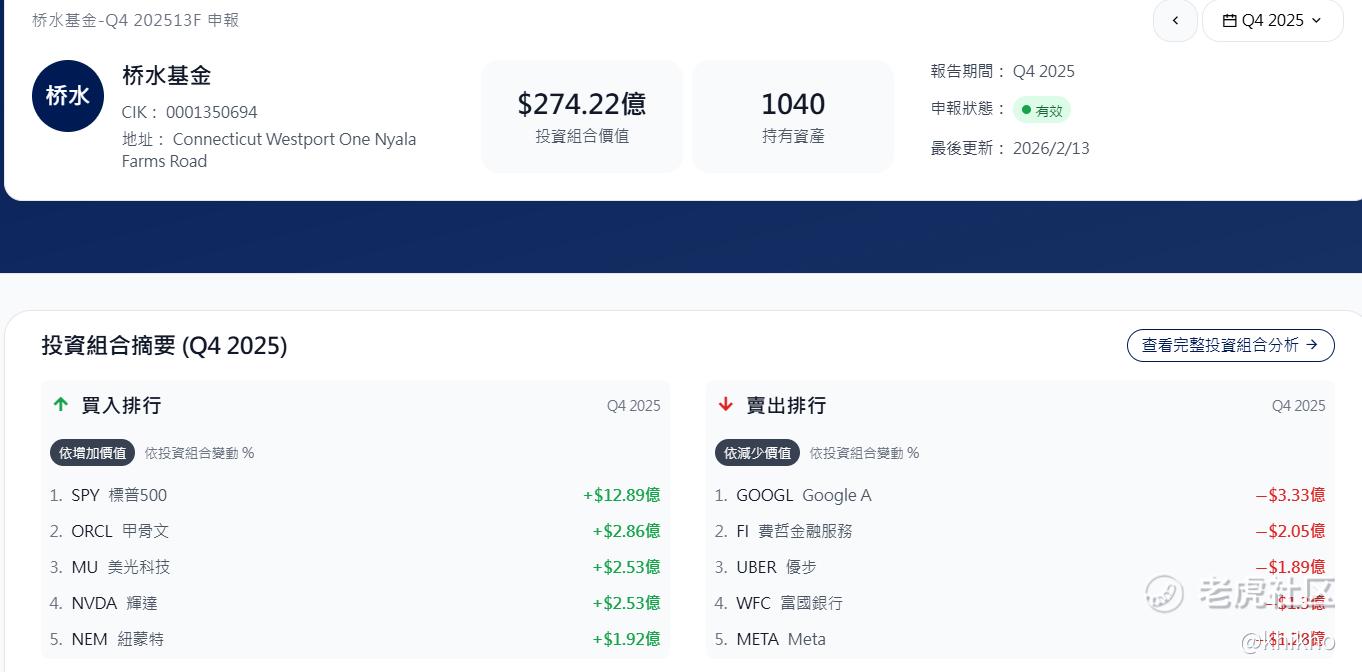Screen dimensions: 1362x672
Task: Click the 桥水 round logo avatar
Action: (x=68, y=96)
